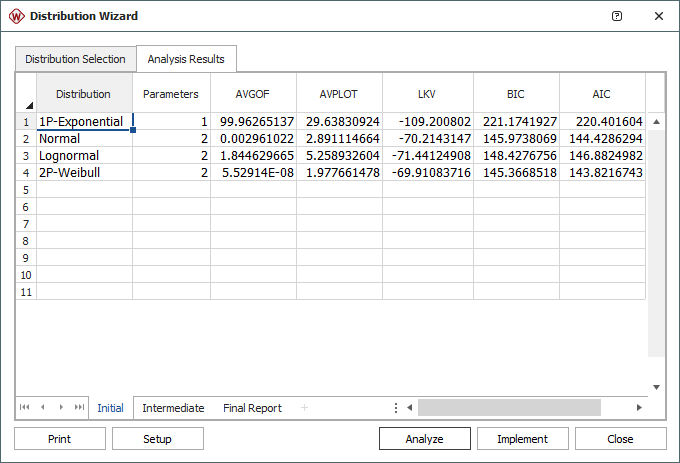Go to first sheet navigation arrow
Viewport: 680px width, 463px height.
(25, 407)
